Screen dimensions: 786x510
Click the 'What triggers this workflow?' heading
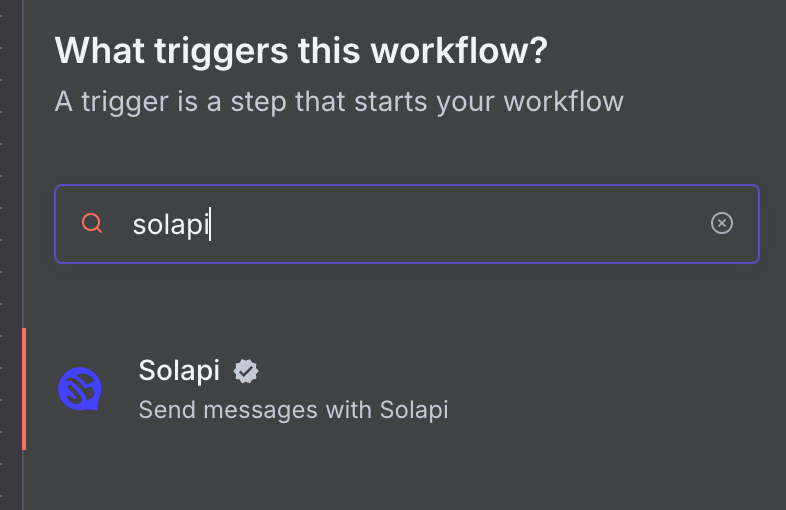click(x=301, y=50)
